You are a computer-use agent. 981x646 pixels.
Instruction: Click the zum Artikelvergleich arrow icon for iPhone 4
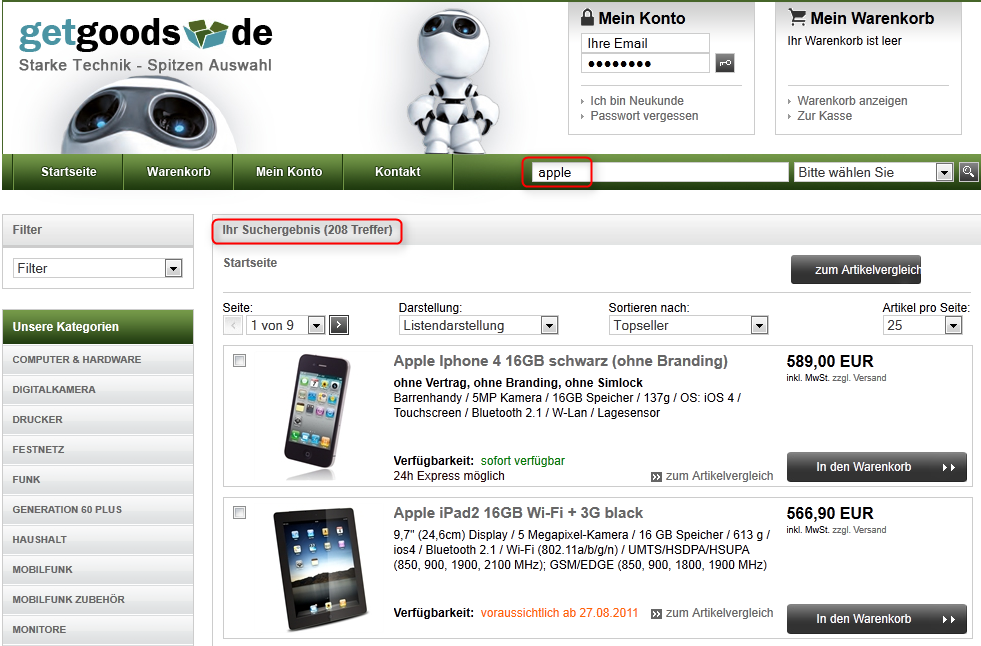656,476
